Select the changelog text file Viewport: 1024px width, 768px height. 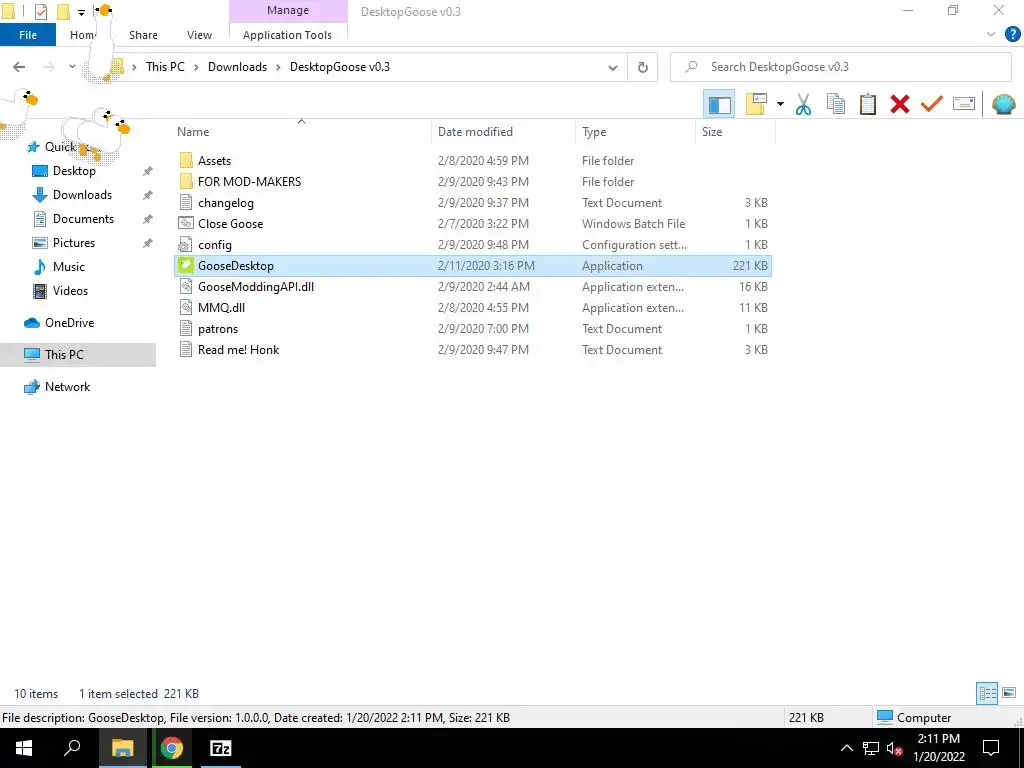(x=225, y=203)
